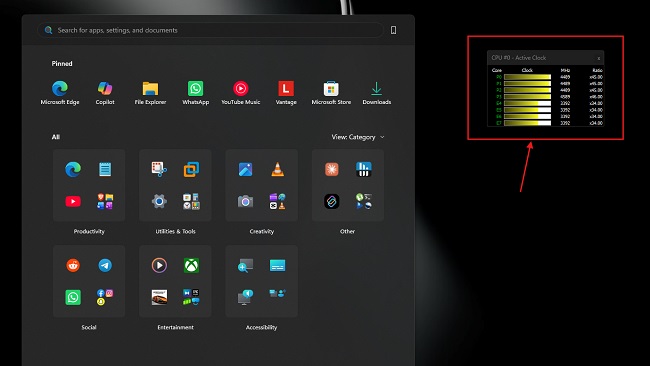The width and height of the screenshot is (650, 366).
Task: Click the Pinned section heading
Action: (62, 63)
